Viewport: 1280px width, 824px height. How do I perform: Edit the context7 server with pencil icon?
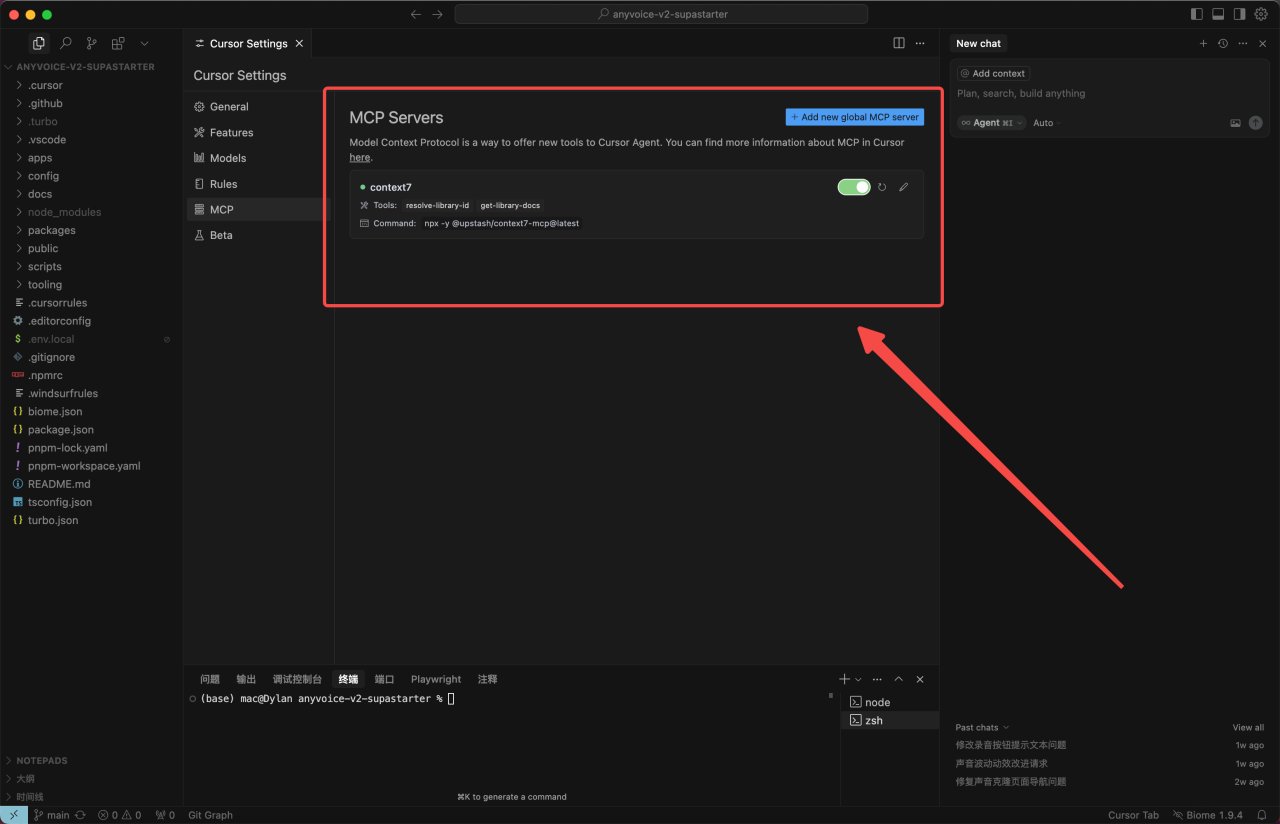(904, 187)
